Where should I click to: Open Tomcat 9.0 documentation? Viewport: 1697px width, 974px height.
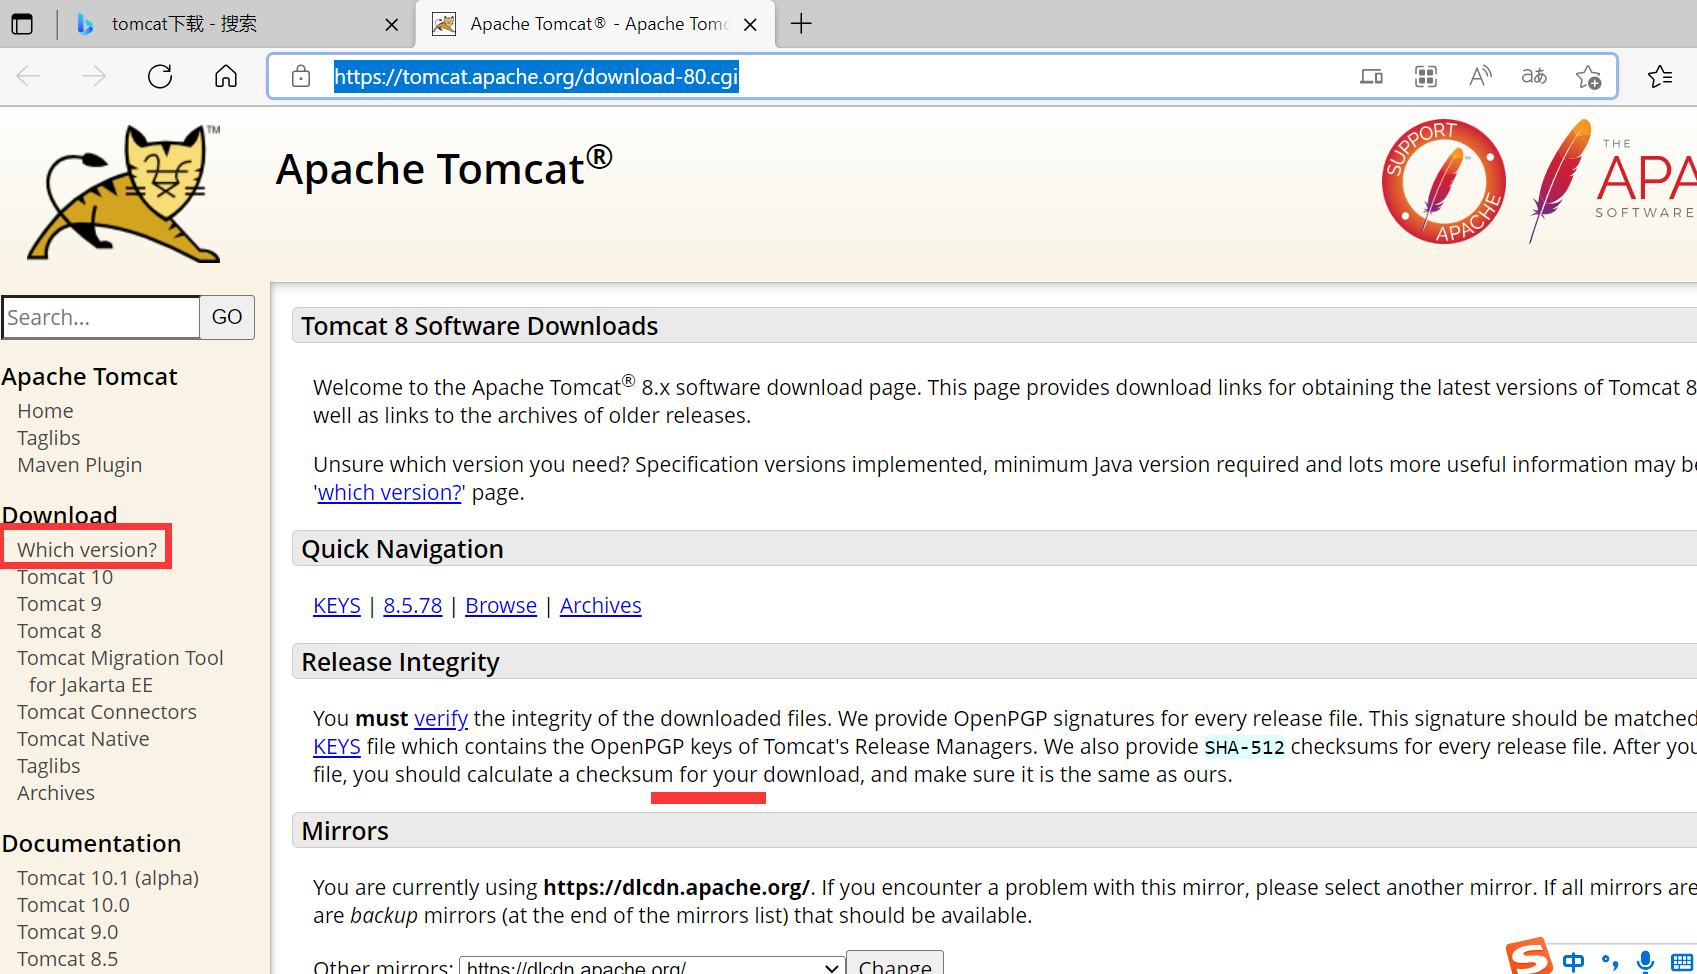click(67, 932)
